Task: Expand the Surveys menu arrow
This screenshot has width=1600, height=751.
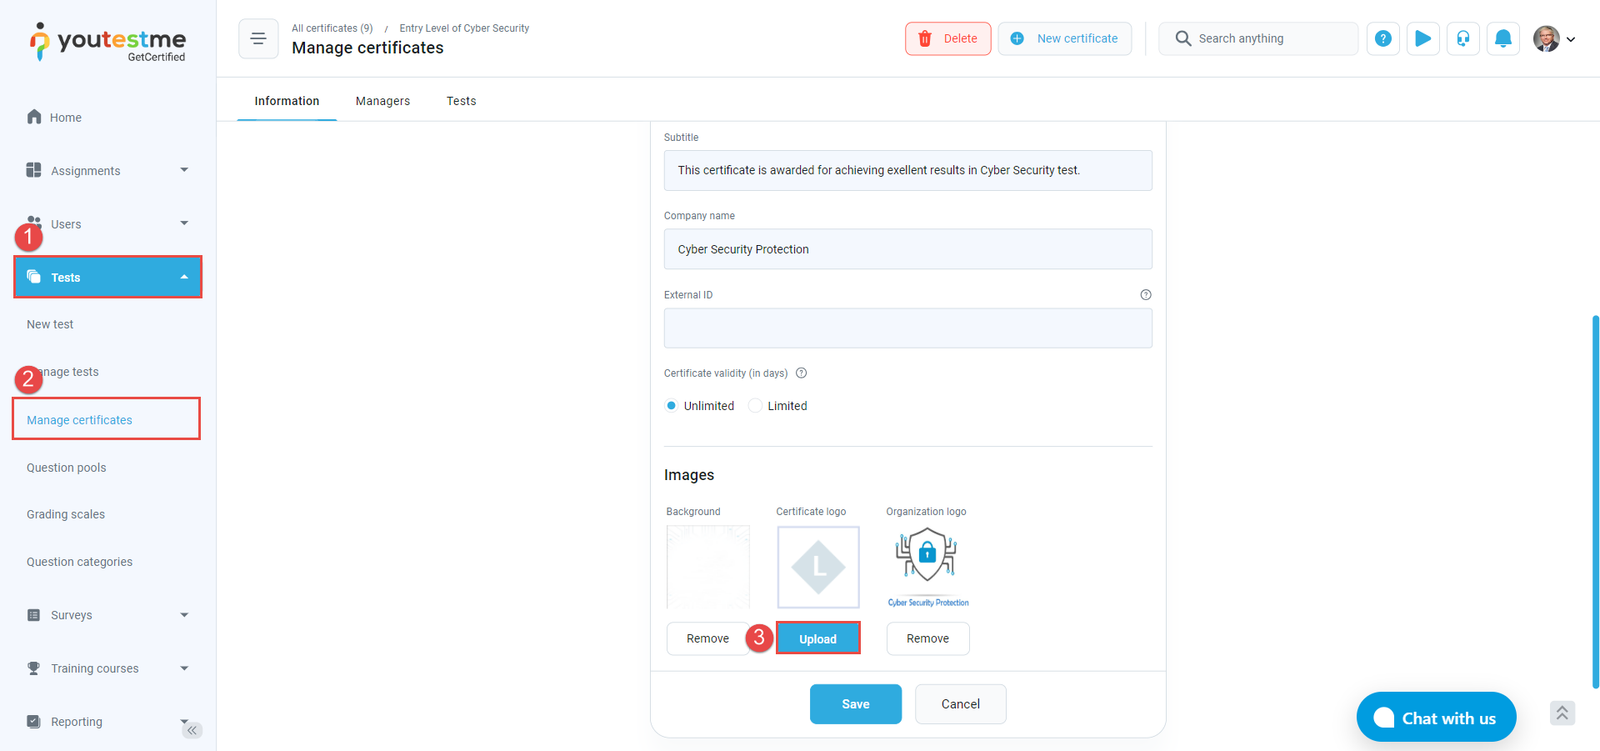Action: (x=184, y=615)
